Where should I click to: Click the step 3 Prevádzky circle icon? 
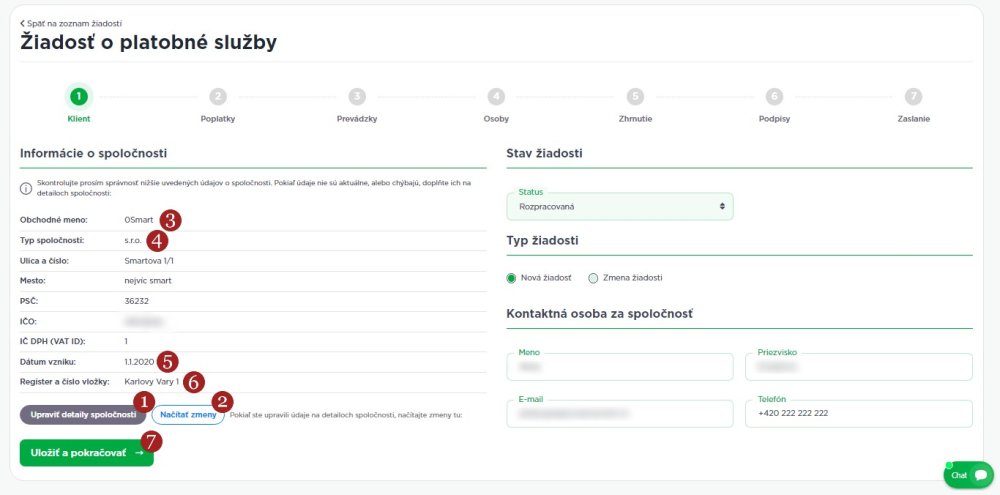click(x=357, y=96)
